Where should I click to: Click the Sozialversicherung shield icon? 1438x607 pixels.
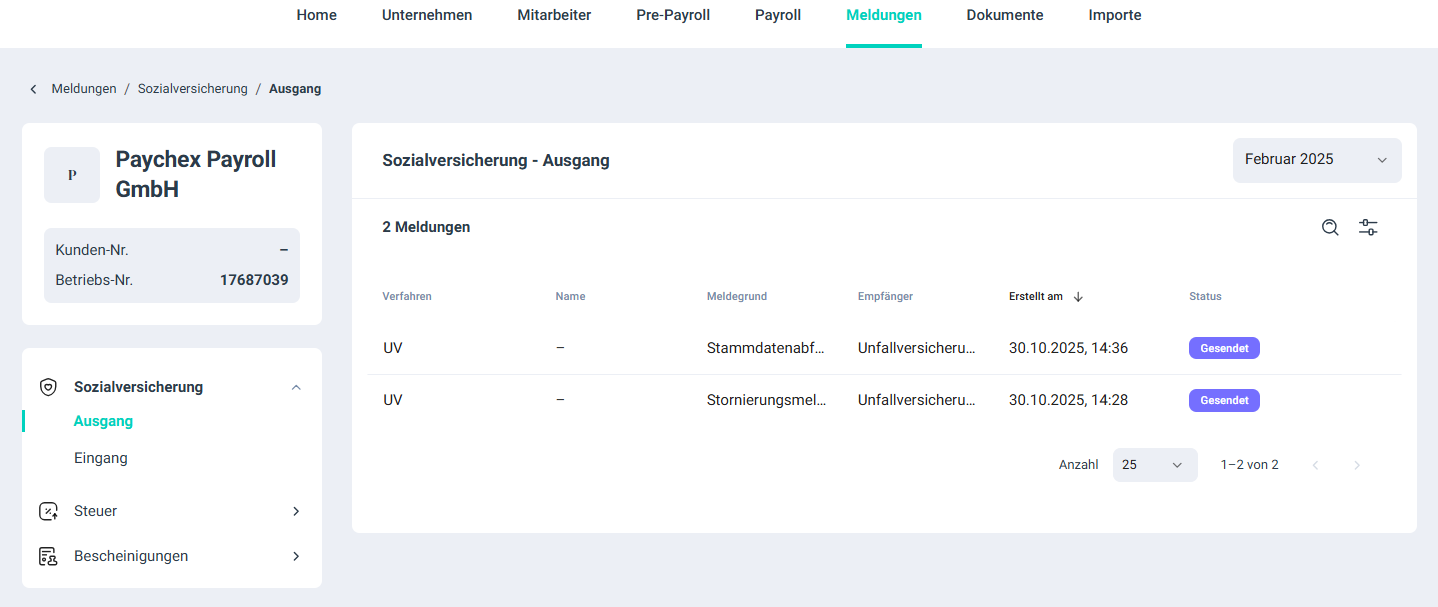point(48,387)
